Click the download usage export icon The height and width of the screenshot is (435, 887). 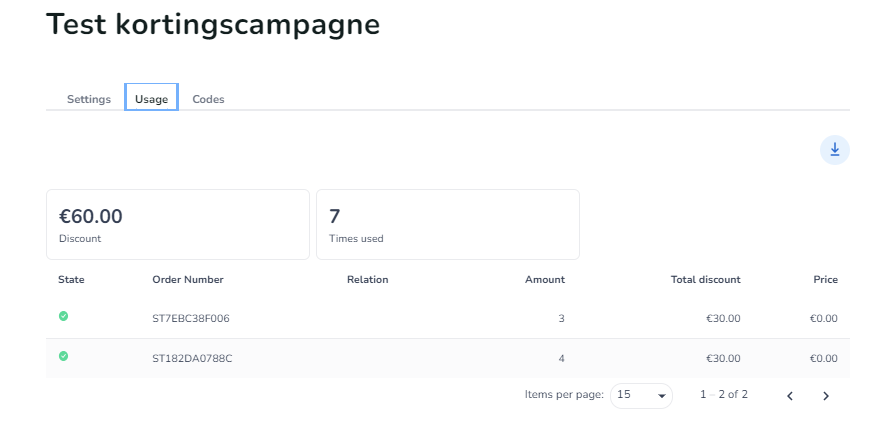[834, 150]
